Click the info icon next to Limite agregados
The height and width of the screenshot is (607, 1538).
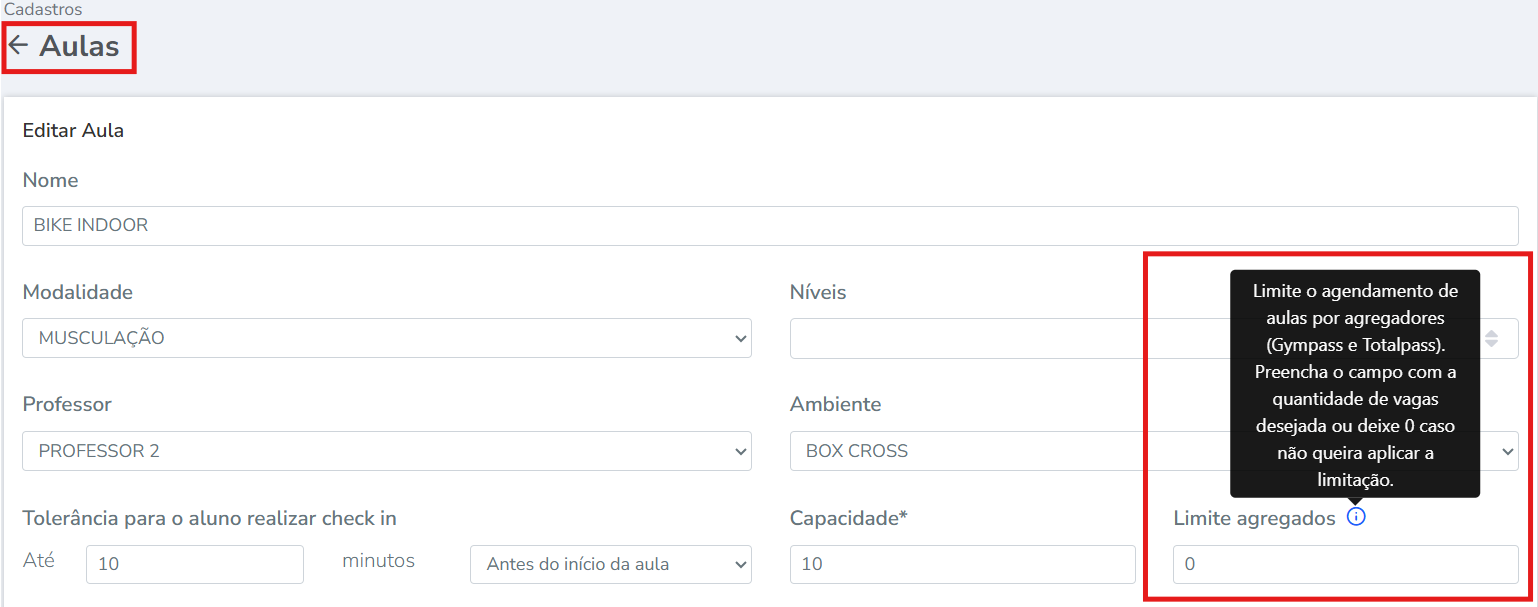click(1356, 517)
